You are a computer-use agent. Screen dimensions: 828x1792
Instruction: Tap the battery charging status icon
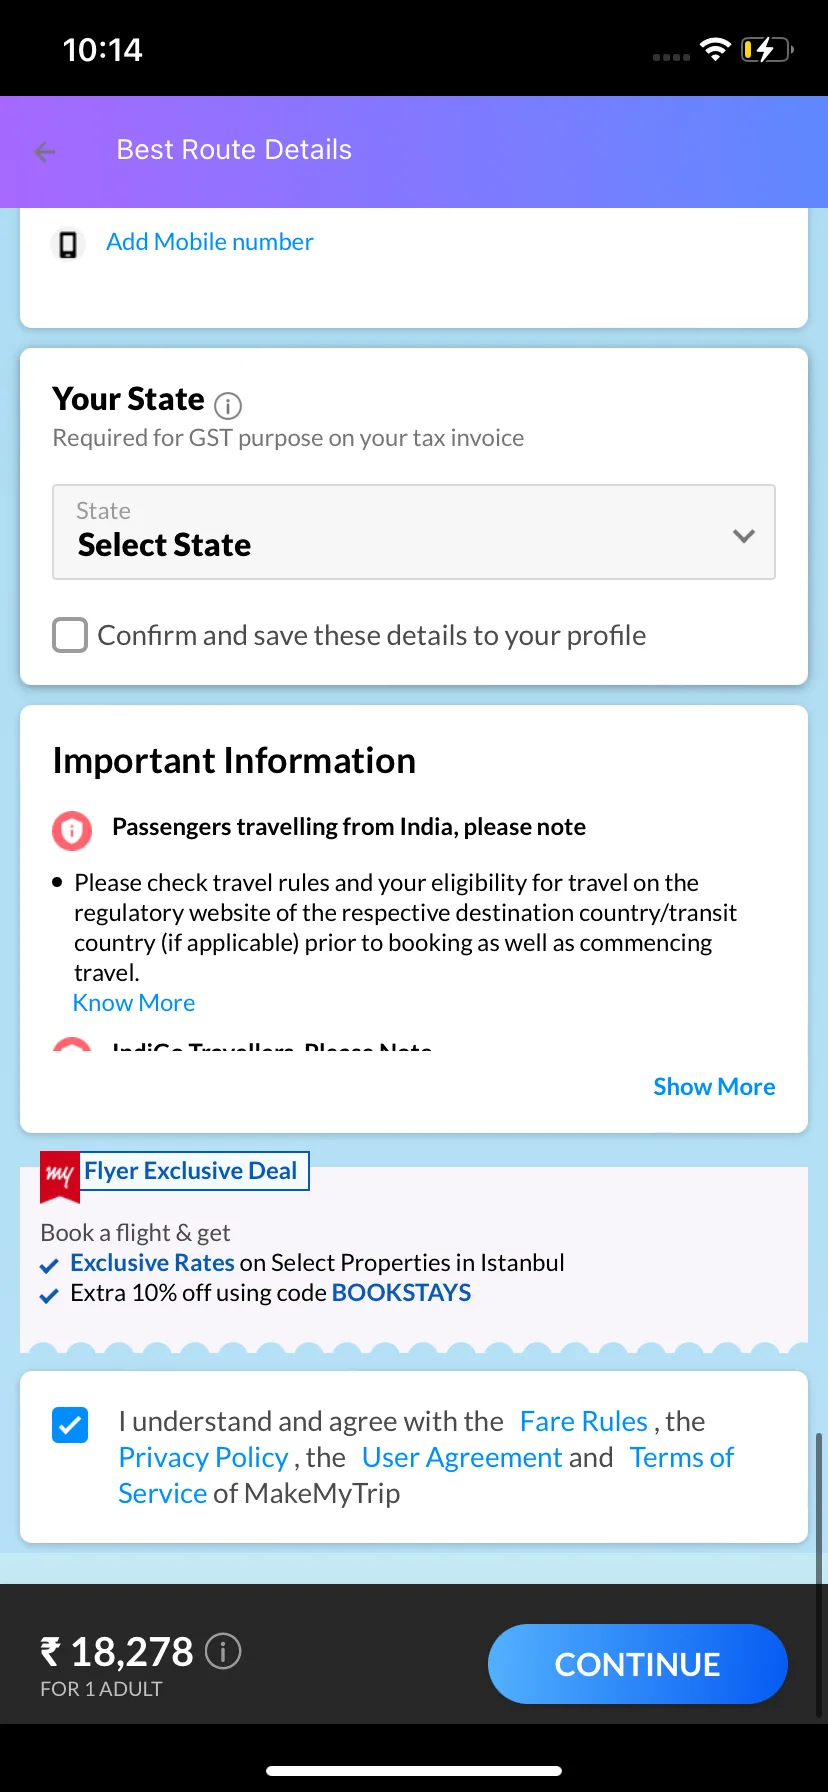point(766,49)
